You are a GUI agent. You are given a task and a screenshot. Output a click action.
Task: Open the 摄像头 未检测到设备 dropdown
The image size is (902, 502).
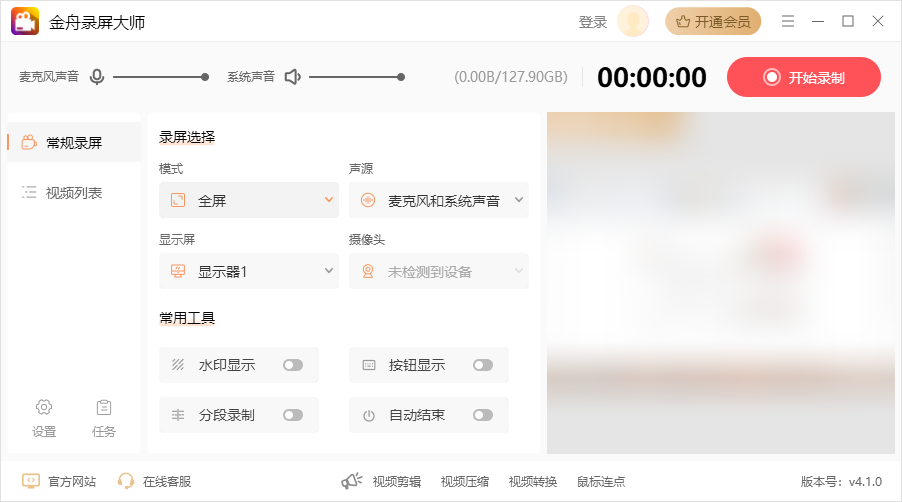click(438, 271)
